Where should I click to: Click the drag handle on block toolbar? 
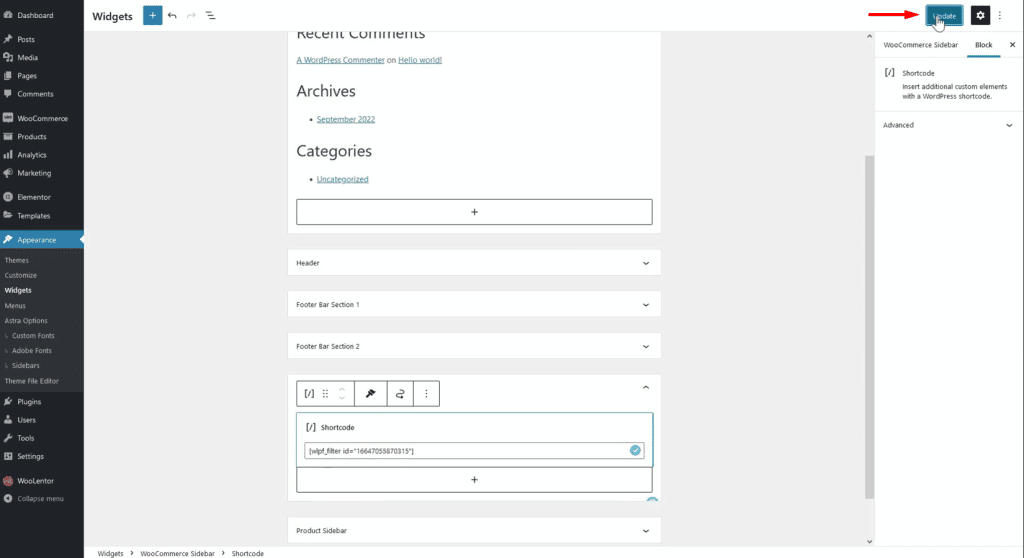(x=325, y=394)
